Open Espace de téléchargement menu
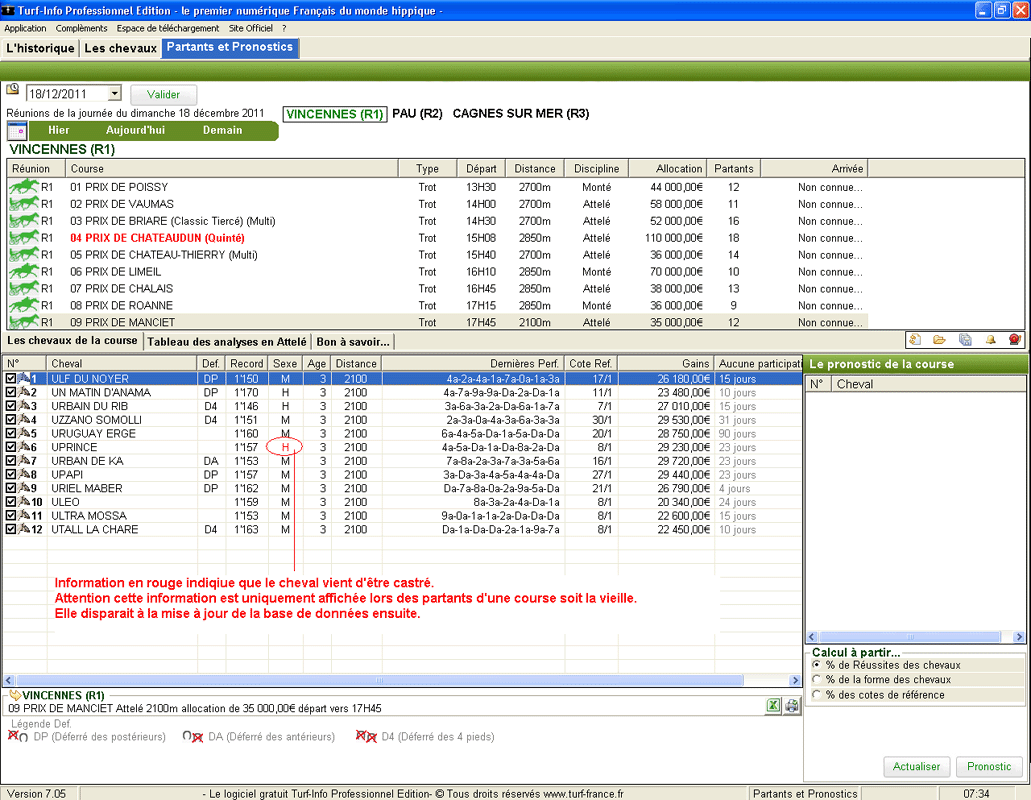 (168, 28)
